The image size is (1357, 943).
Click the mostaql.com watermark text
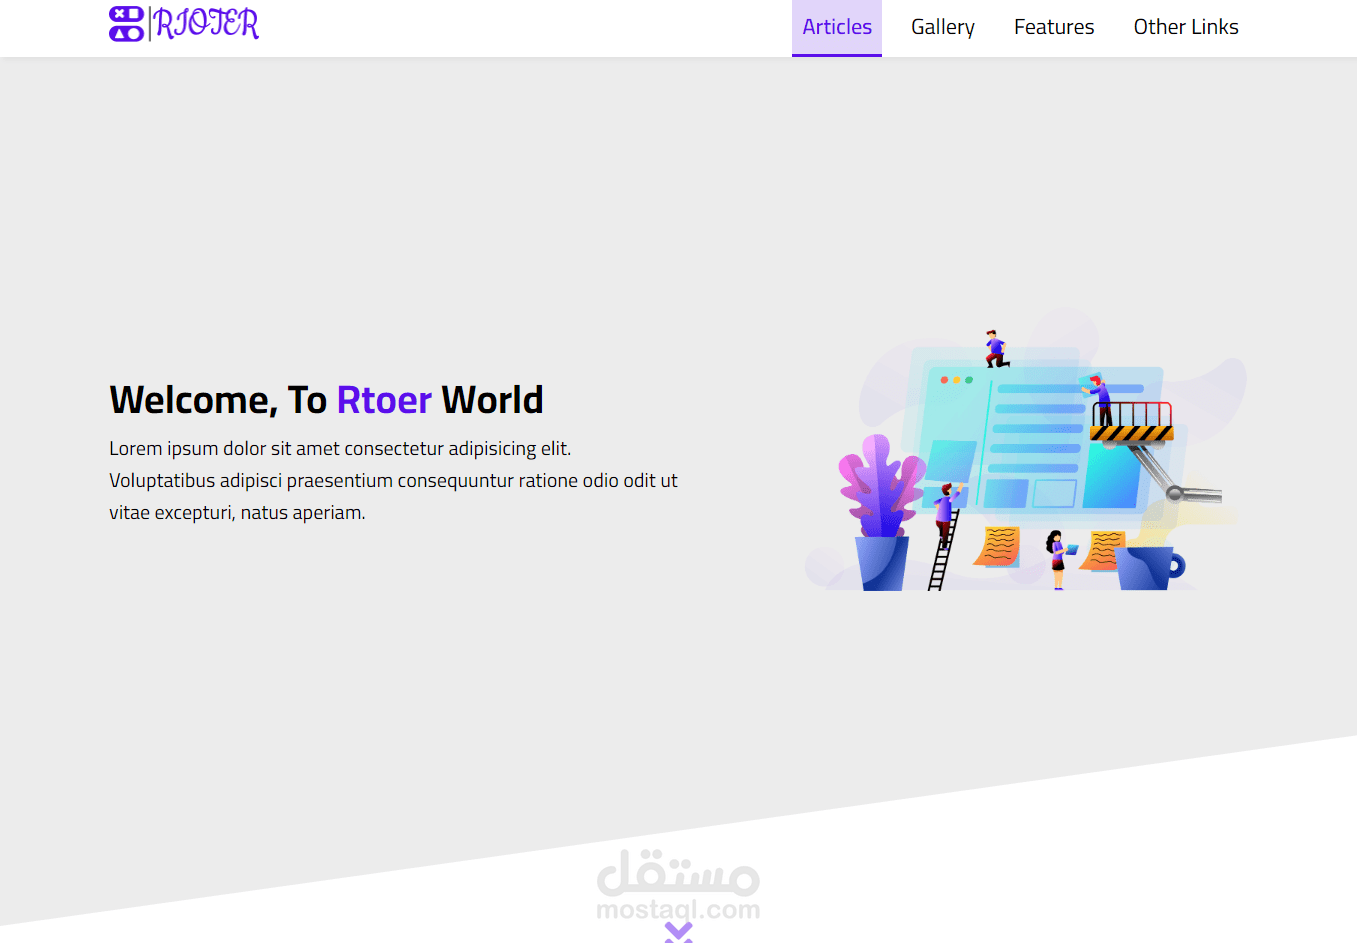679,911
